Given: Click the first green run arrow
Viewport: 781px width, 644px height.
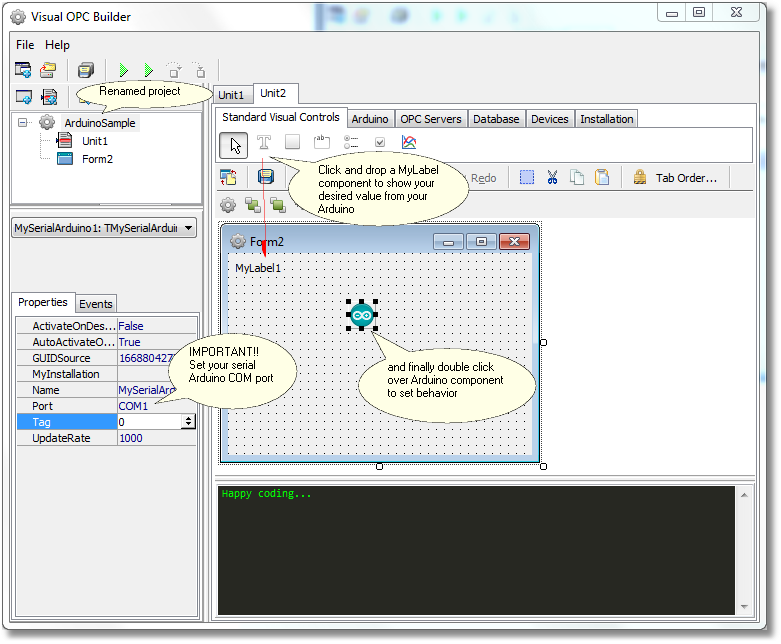Looking at the screenshot, I should click(x=124, y=70).
